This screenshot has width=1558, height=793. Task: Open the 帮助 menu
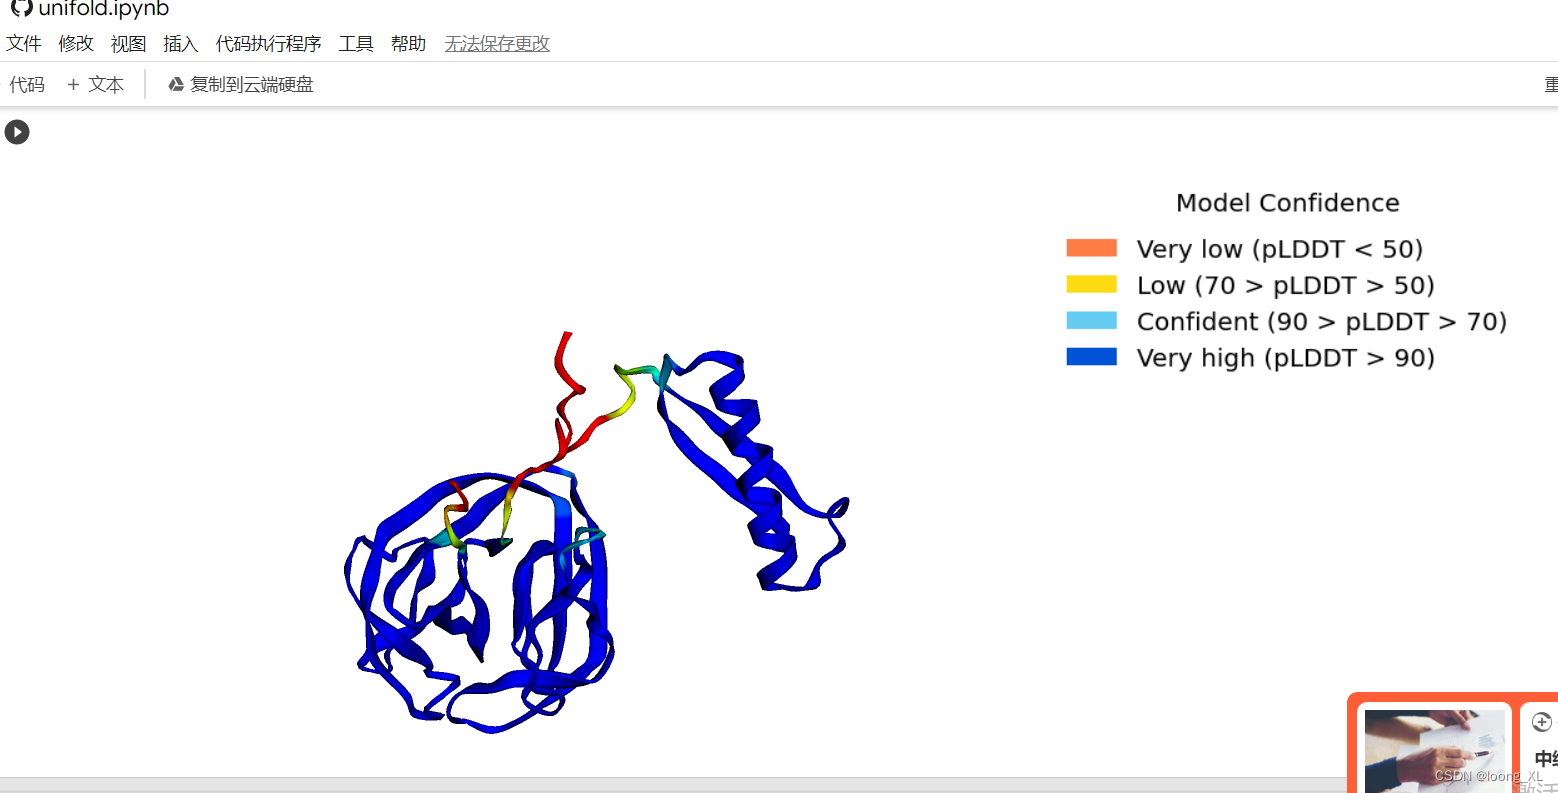pos(408,43)
